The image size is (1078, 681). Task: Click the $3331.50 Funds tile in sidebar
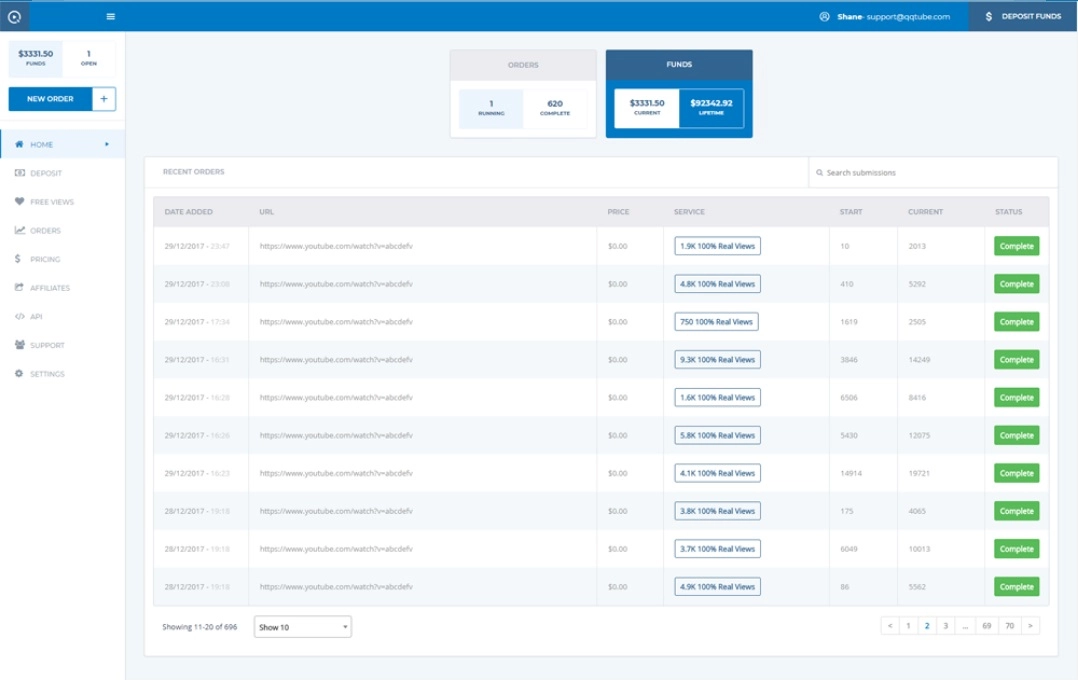tap(35, 58)
